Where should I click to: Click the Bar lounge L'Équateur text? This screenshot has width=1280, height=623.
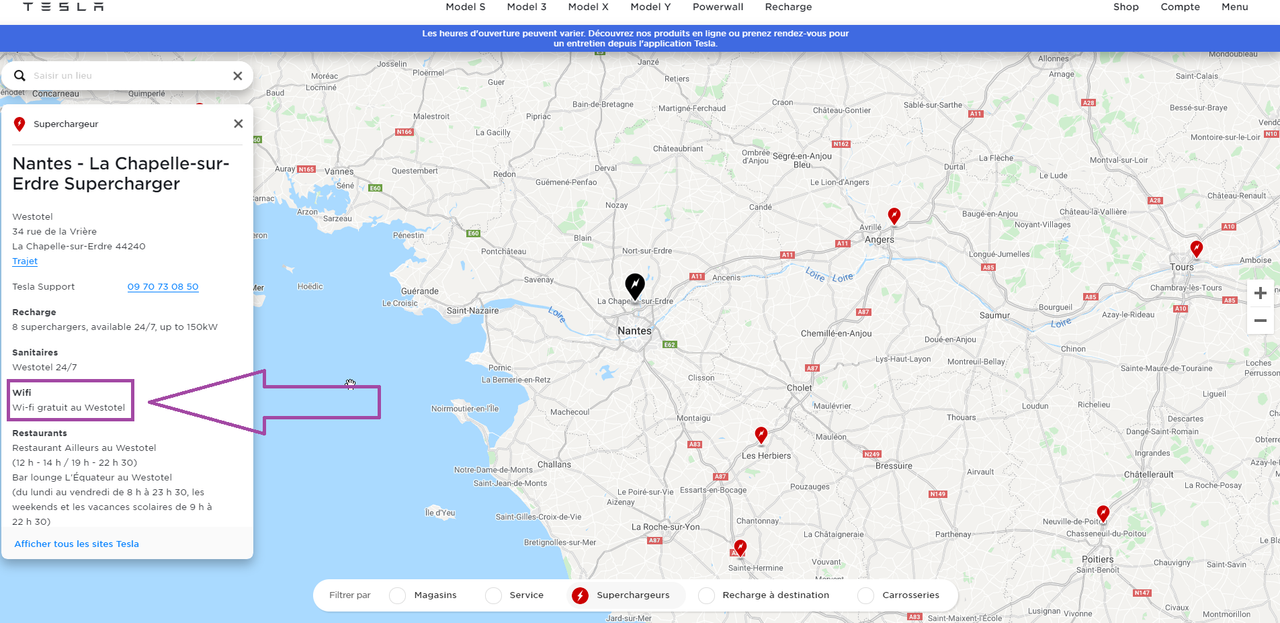92,477
